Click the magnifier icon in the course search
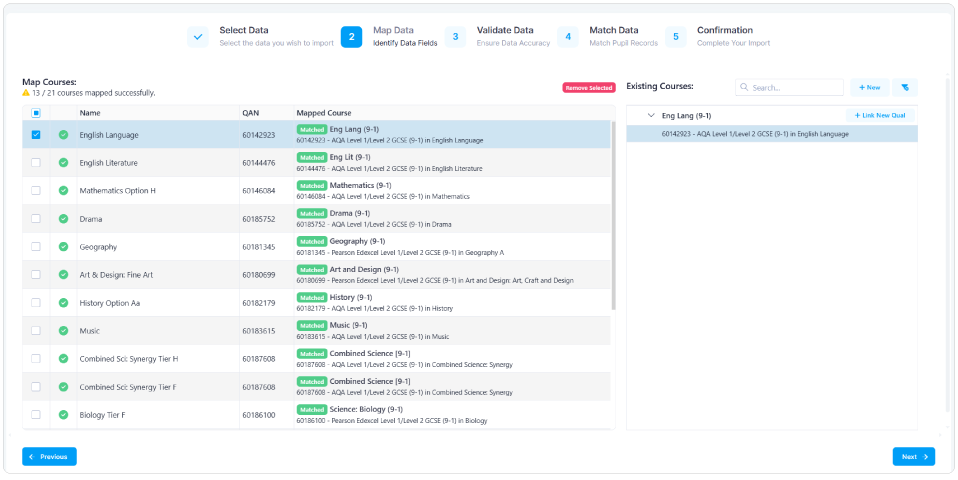This screenshot has width=958, height=480. coord(745,88)
